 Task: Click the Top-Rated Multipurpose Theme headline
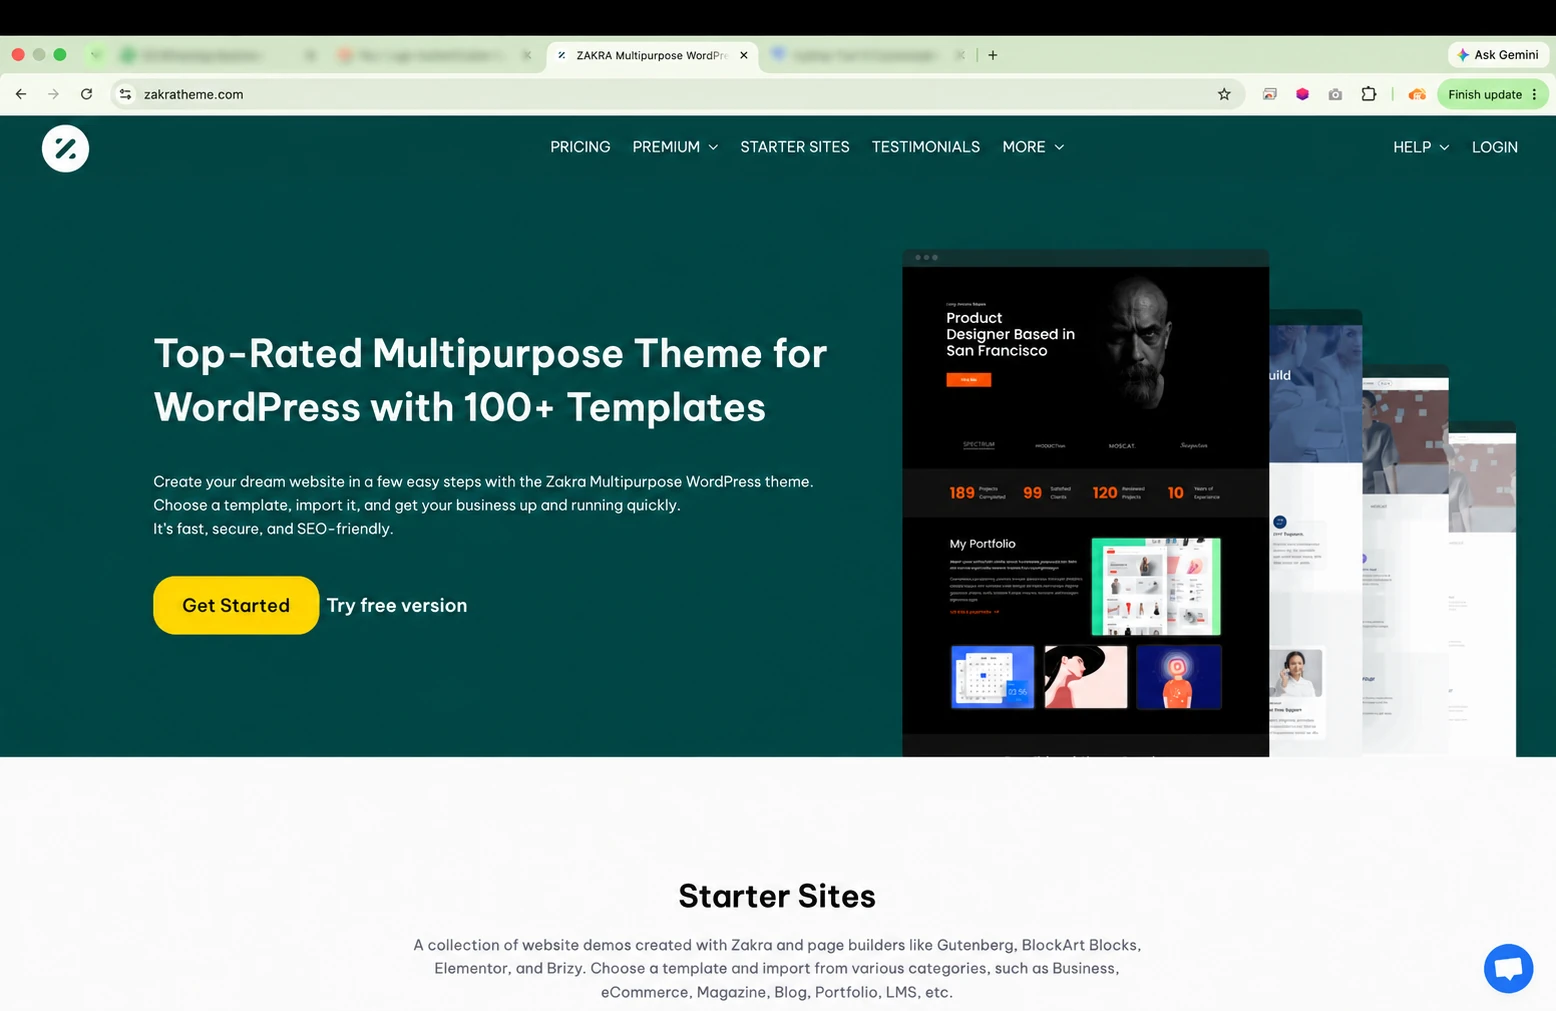point(490,380)
